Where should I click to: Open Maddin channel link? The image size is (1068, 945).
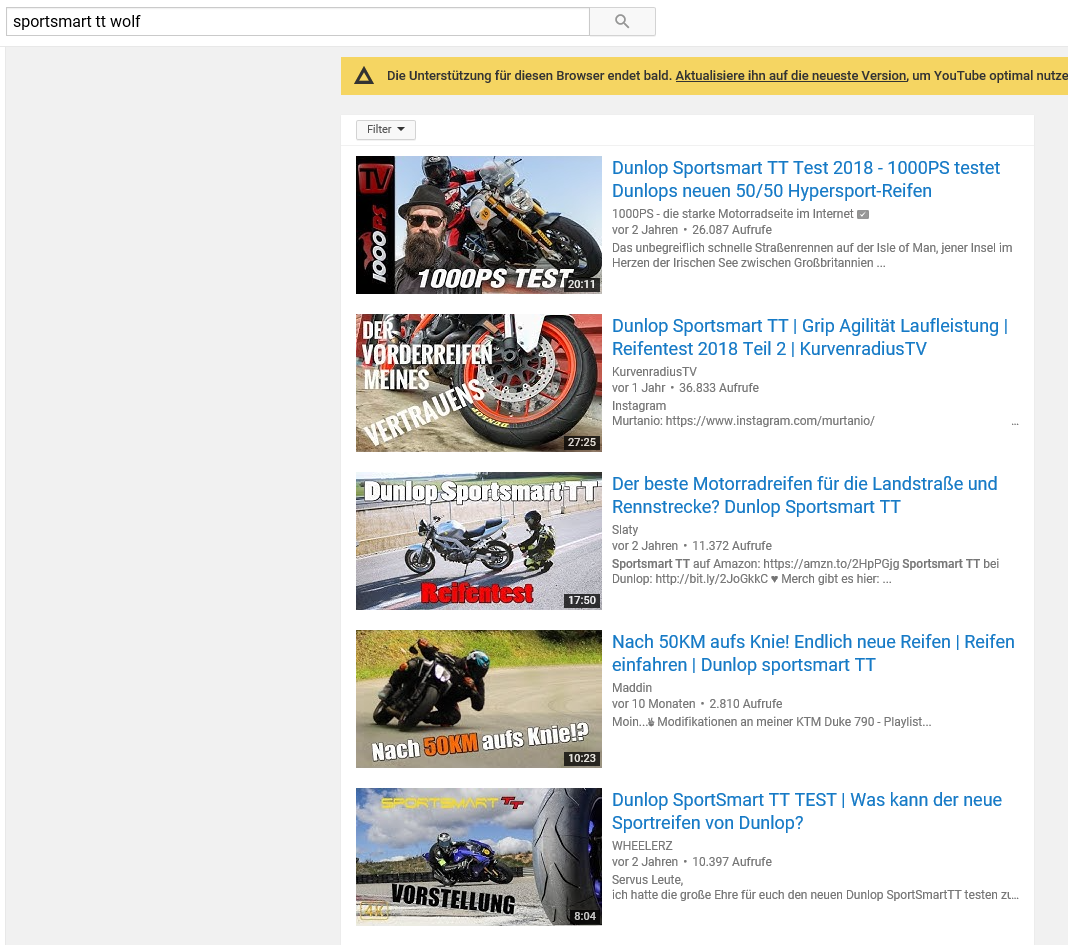click(x=631, y=688)
